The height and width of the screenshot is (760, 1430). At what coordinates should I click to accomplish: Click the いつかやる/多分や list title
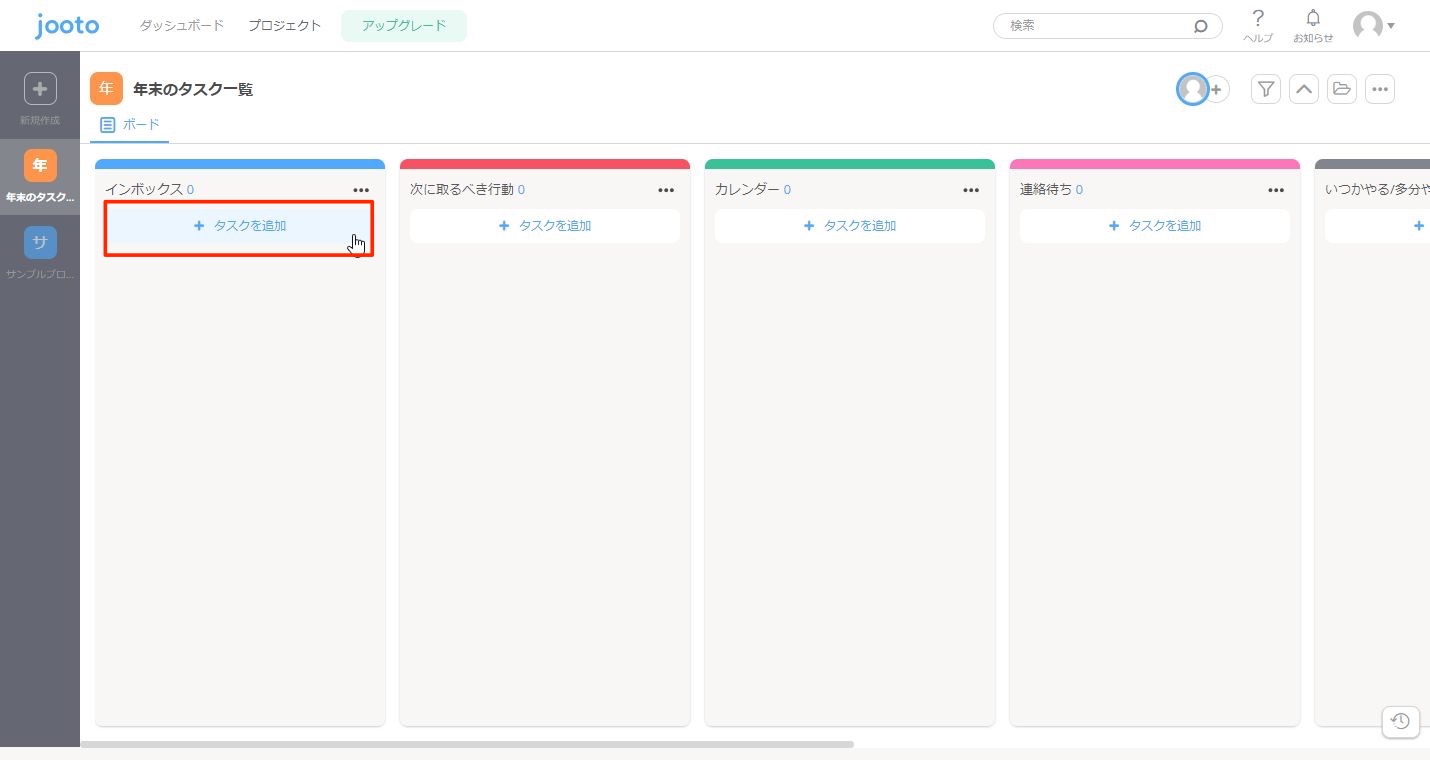(1377, 189)
